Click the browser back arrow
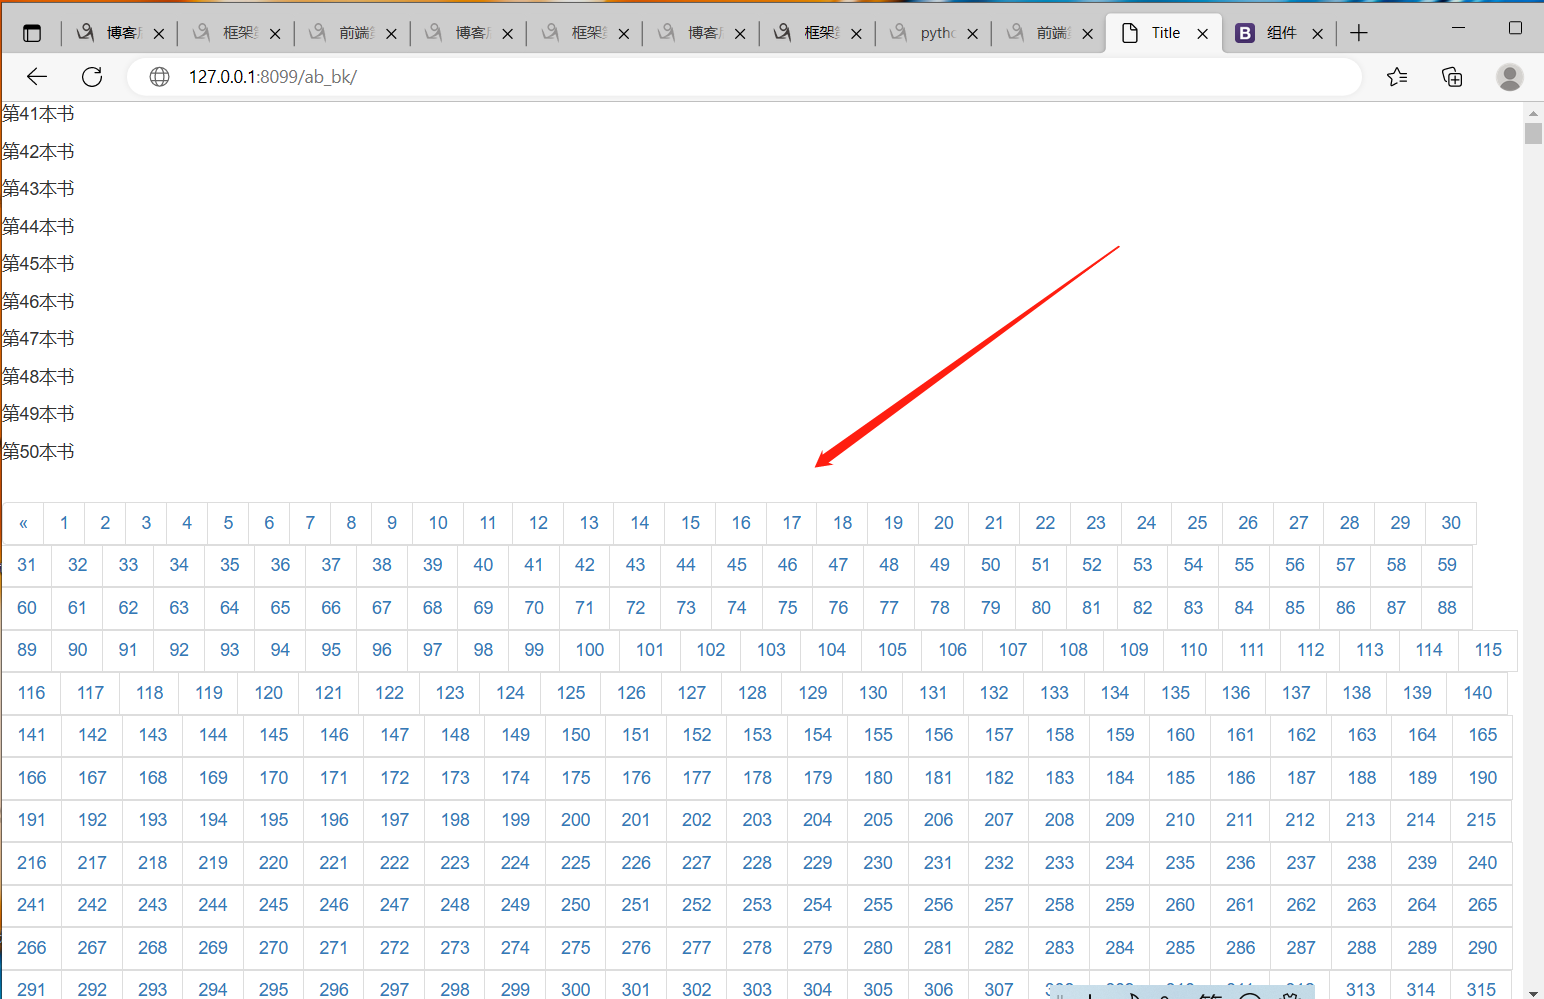 (x=37, y=77)
